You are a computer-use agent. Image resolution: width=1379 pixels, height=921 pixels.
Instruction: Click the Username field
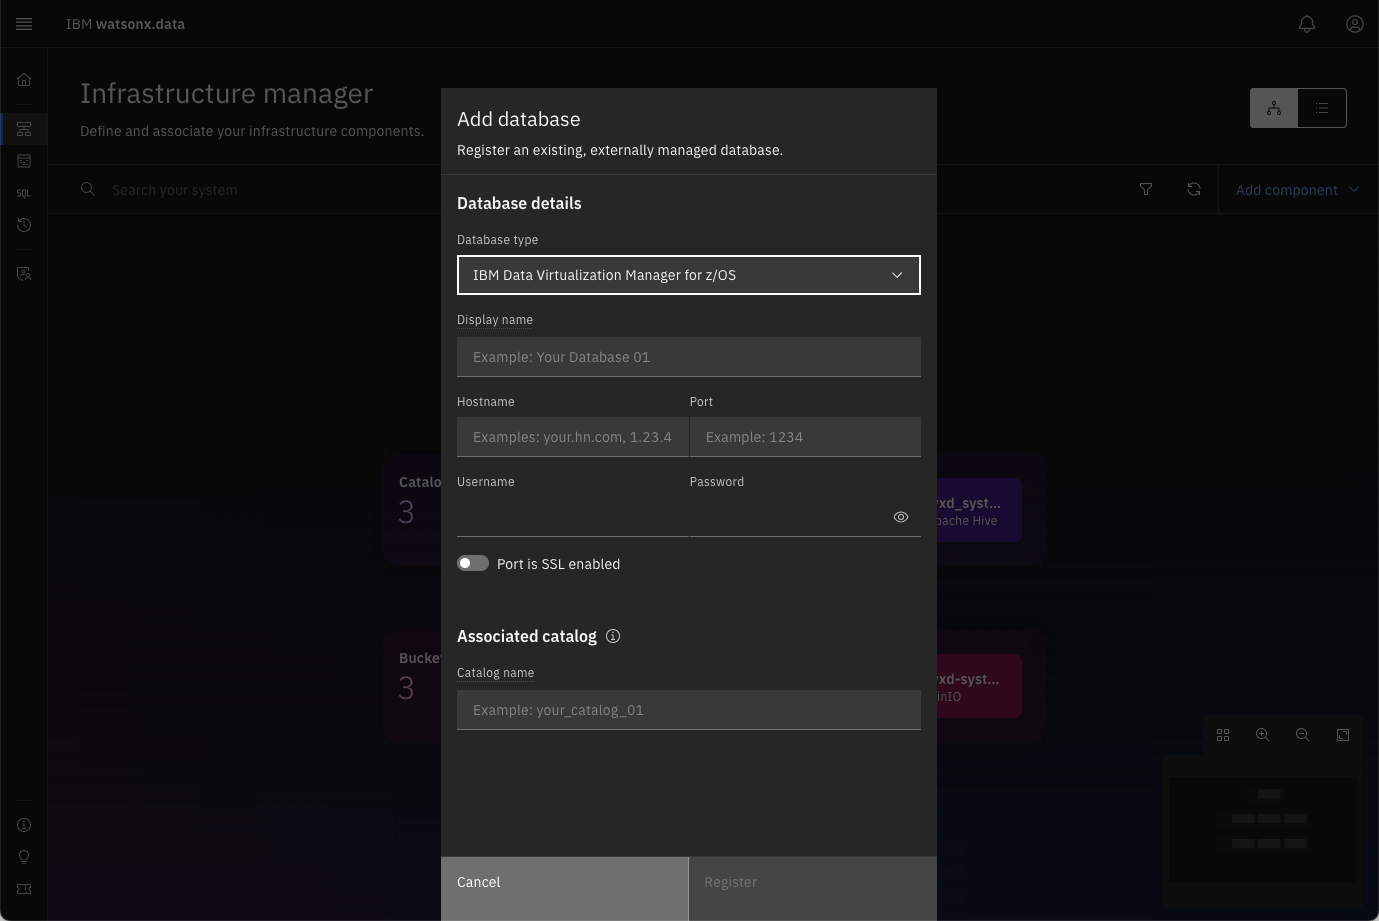tap(573, 517)
